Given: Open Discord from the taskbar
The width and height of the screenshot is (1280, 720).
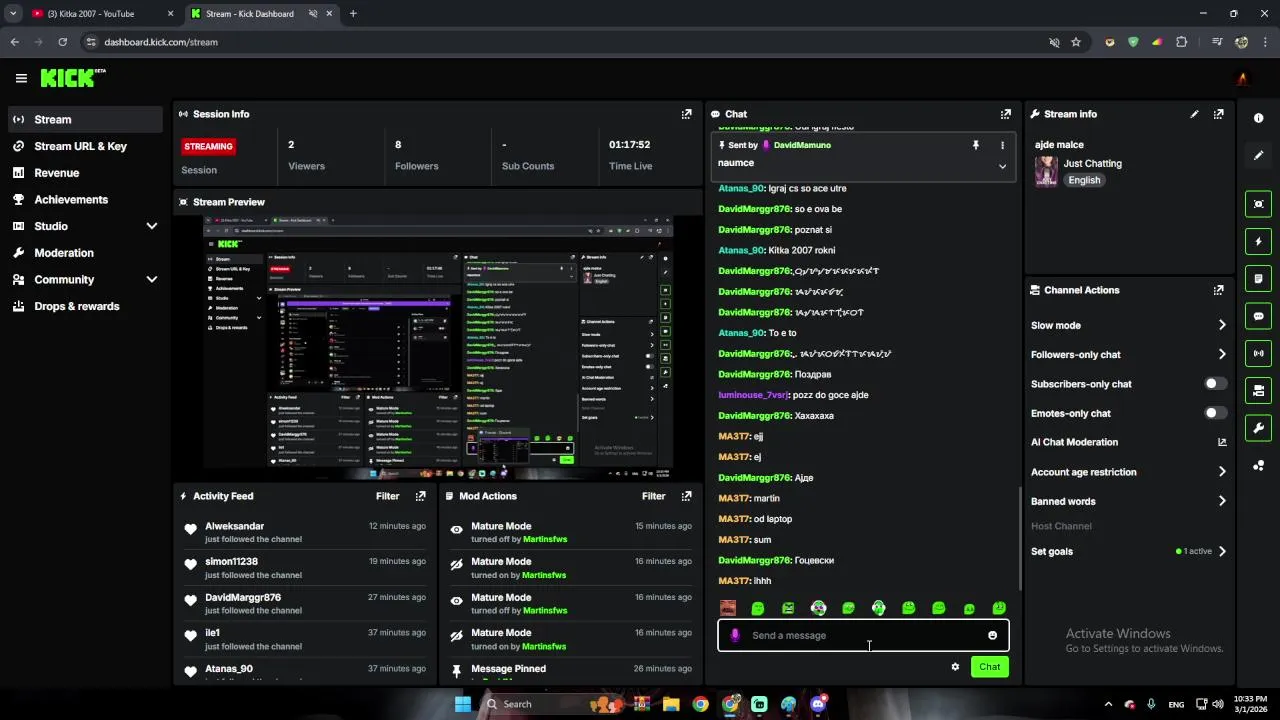Looking at the screenshot, I should [819, 704].
